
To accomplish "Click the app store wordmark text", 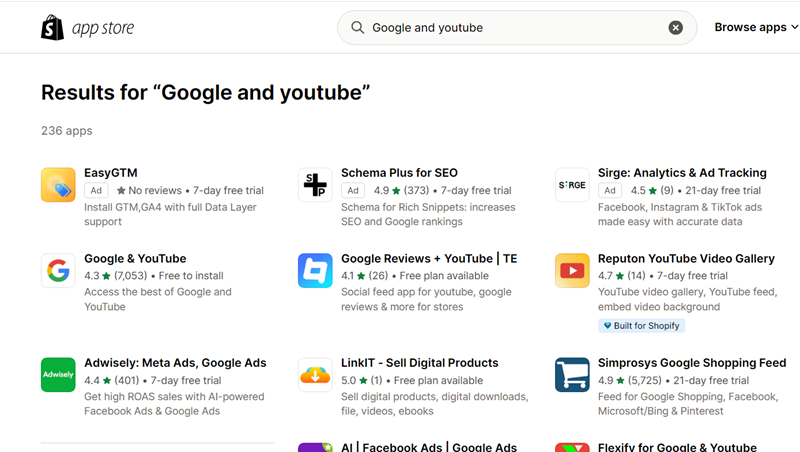I will coord(103,28).
